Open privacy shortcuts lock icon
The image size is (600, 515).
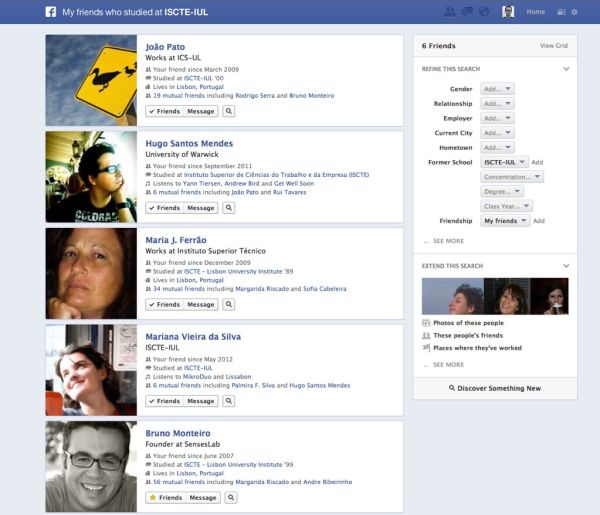pyautogui.click(x=561, y=12)
